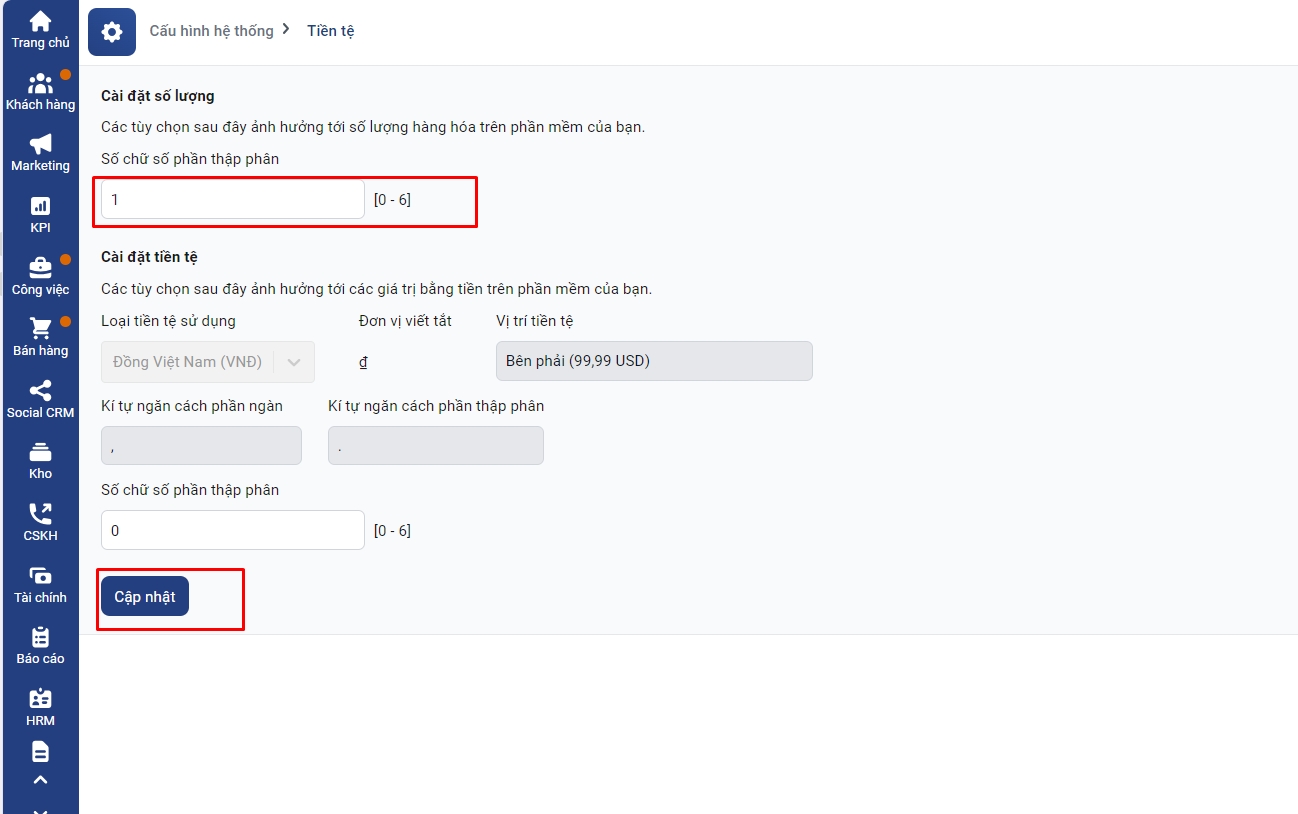Open the Tài chính finance icon
The height and width of the screenshot is (814, 1298).
tap(40, 577)
